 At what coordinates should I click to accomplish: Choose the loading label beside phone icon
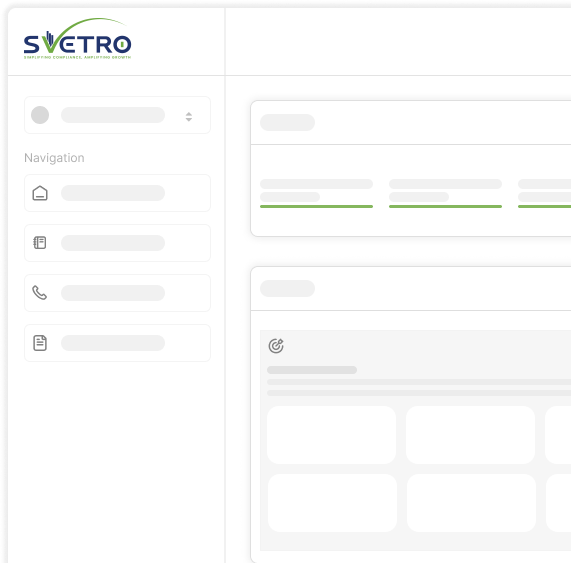113,293
